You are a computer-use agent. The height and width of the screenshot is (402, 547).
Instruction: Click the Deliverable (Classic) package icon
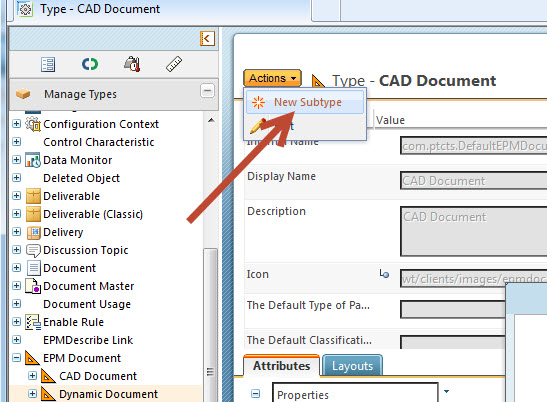click(x=33, y=214)
